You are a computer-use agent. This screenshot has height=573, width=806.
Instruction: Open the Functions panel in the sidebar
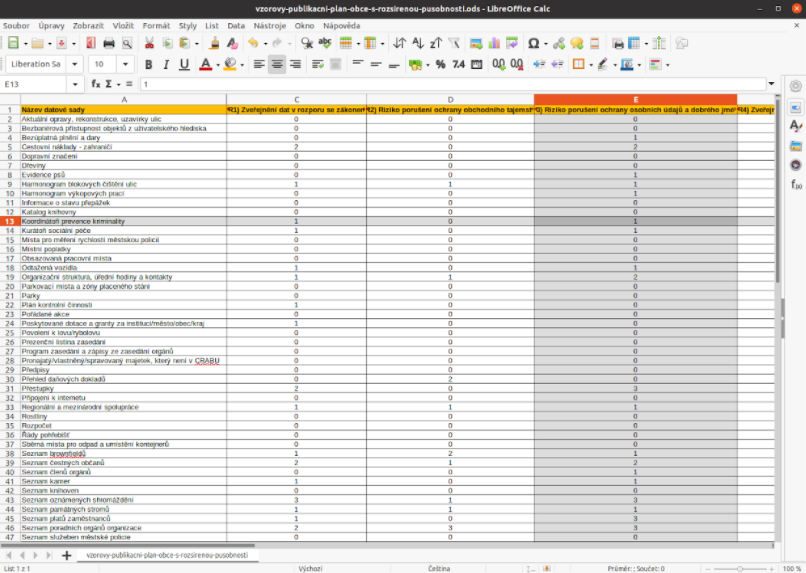[x=796, y=184]
